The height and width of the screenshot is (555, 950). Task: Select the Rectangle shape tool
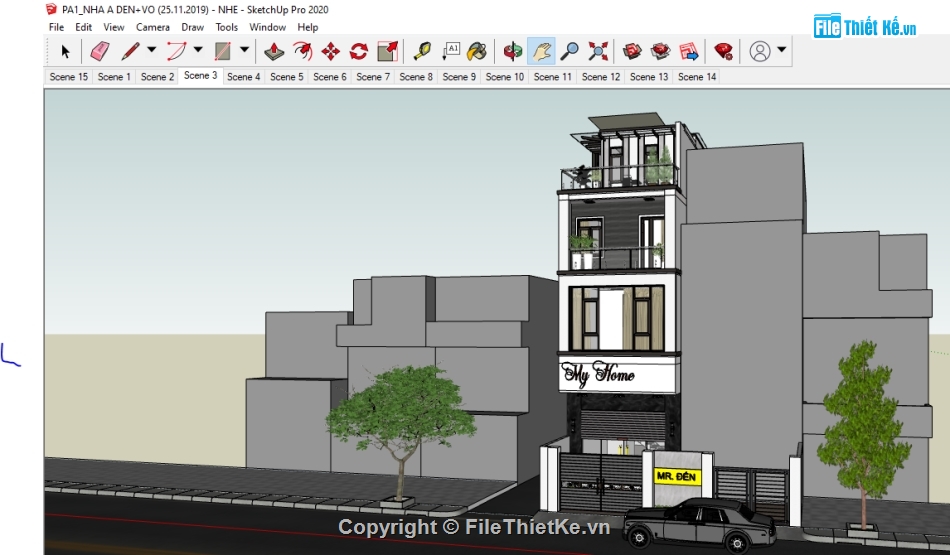tap(222, 52)
